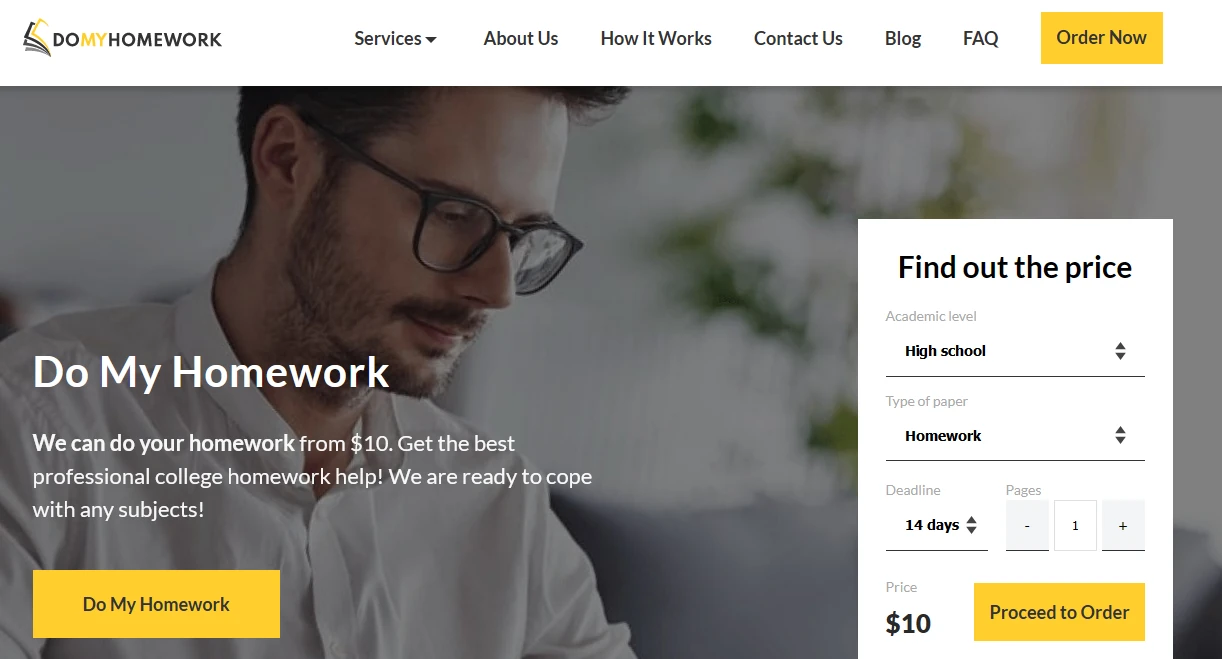
Task: Decrease pages with the minus button
Action: point(1027,525)
